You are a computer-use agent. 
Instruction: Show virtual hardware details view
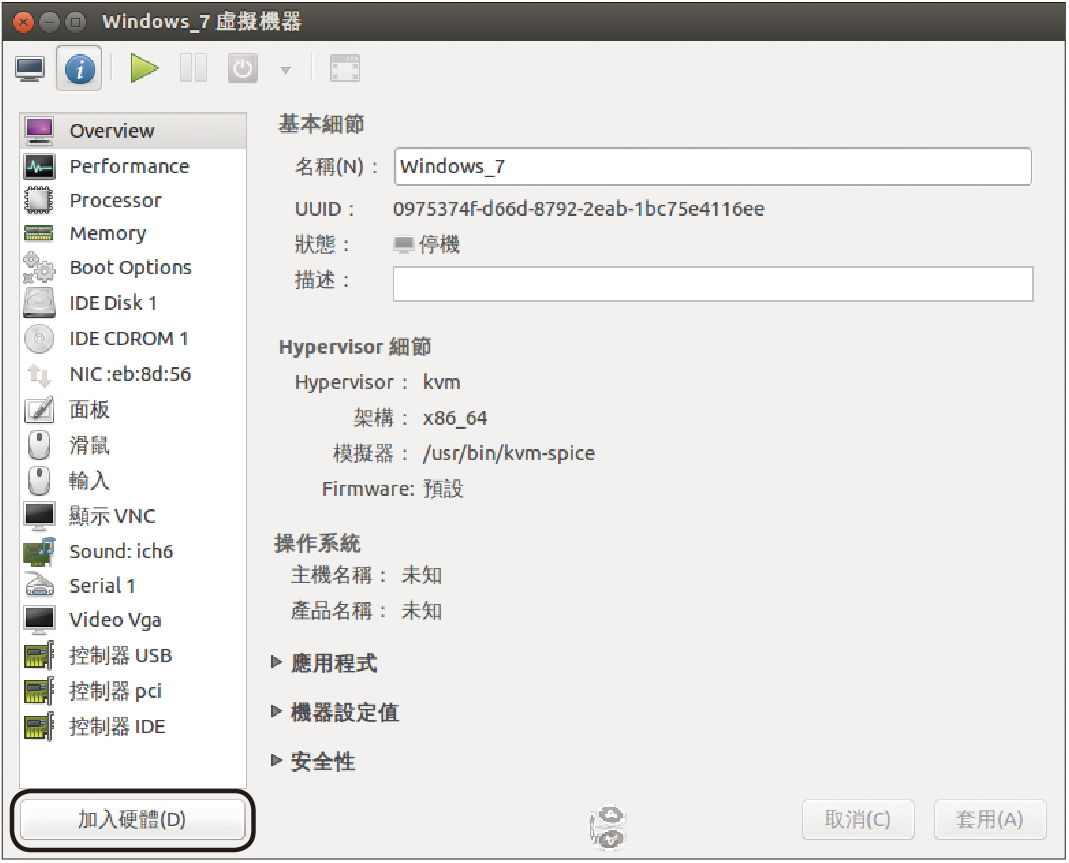coord(80,69)
